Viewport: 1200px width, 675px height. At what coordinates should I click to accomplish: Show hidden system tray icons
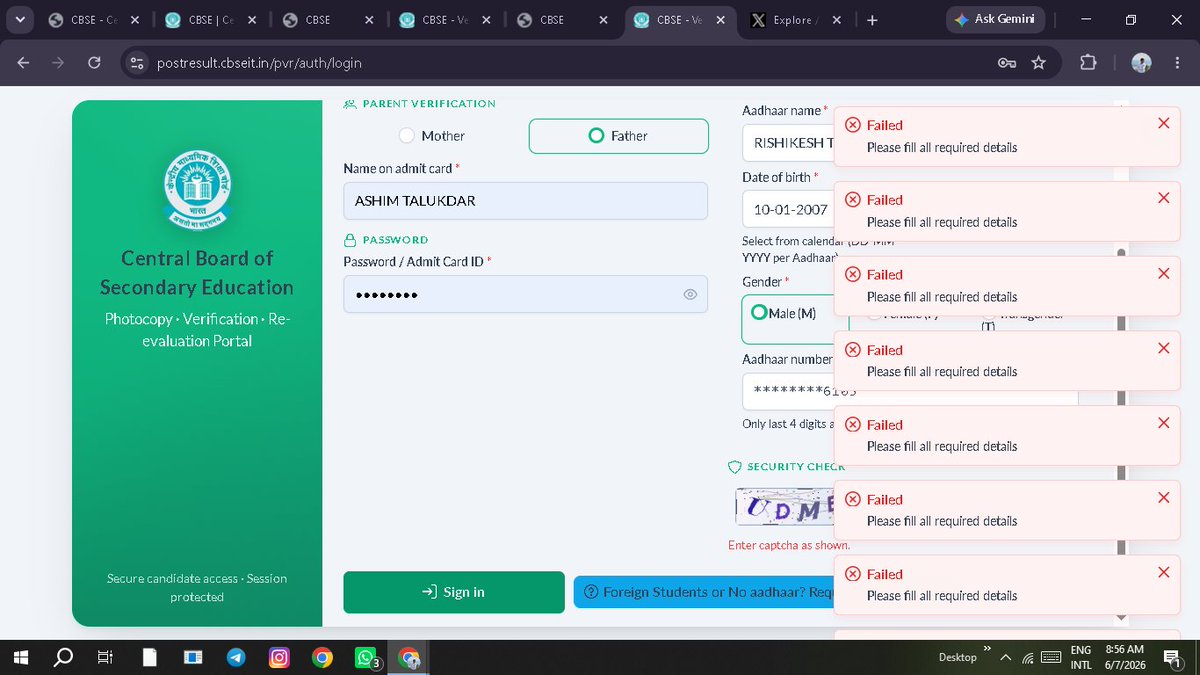[x=1005, y=657]
